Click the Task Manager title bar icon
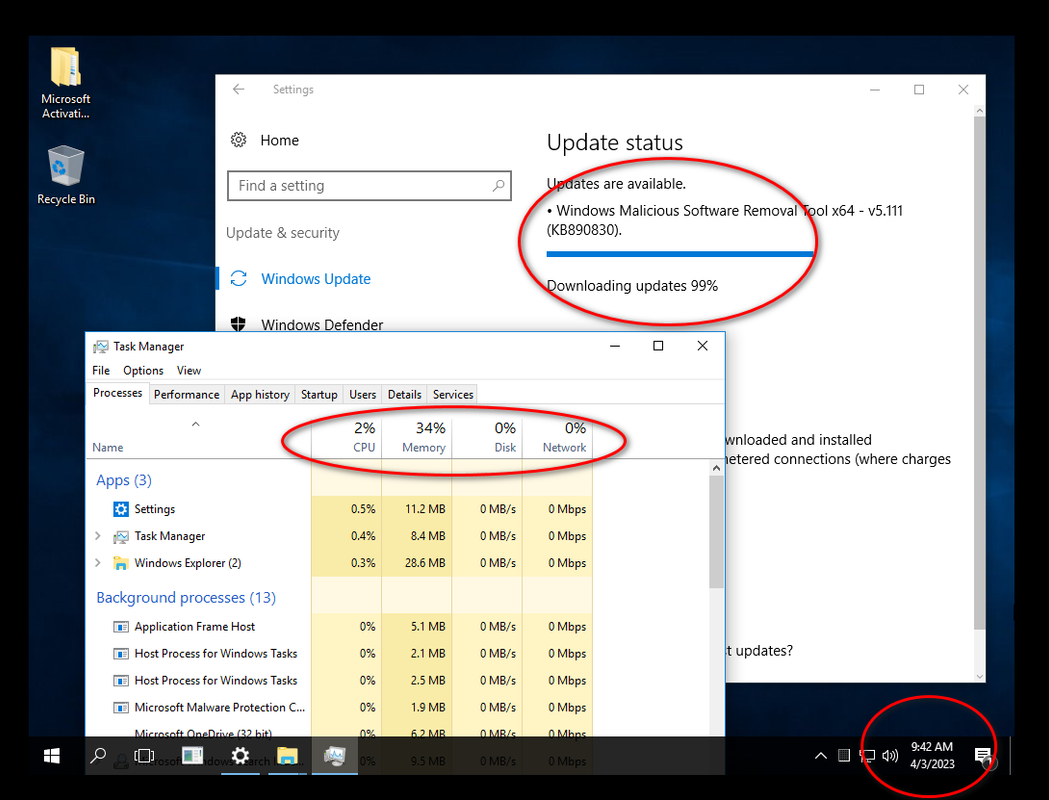 click(x=100, y=346)
